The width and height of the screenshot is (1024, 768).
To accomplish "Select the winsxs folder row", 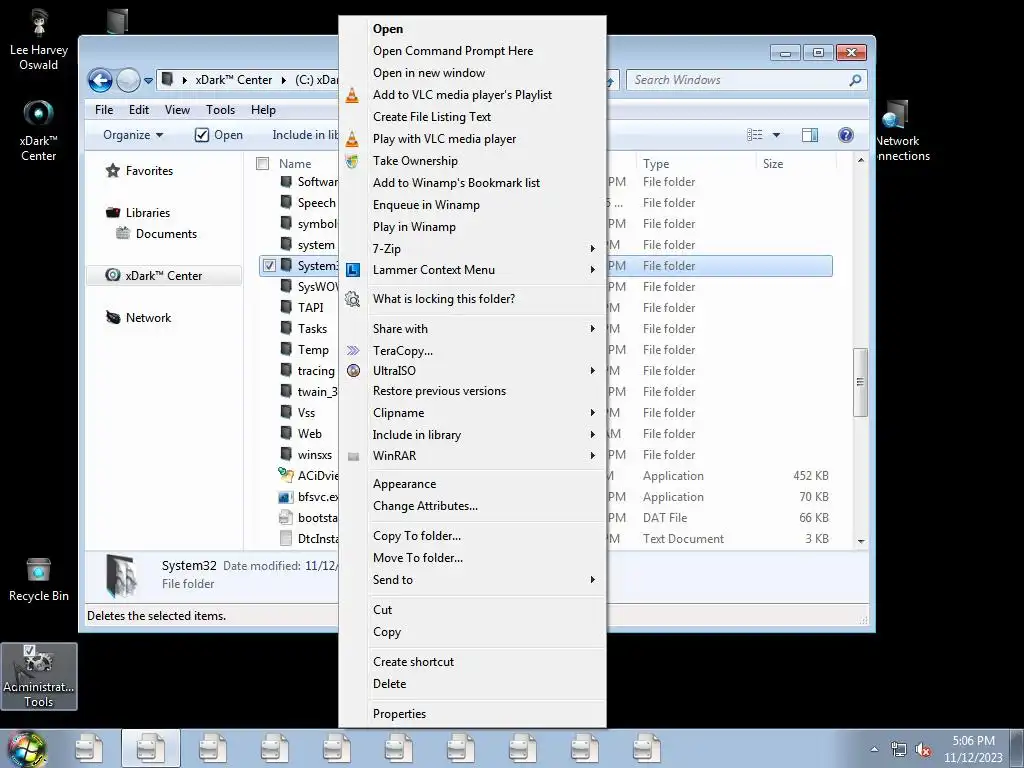I will (545, 455).
